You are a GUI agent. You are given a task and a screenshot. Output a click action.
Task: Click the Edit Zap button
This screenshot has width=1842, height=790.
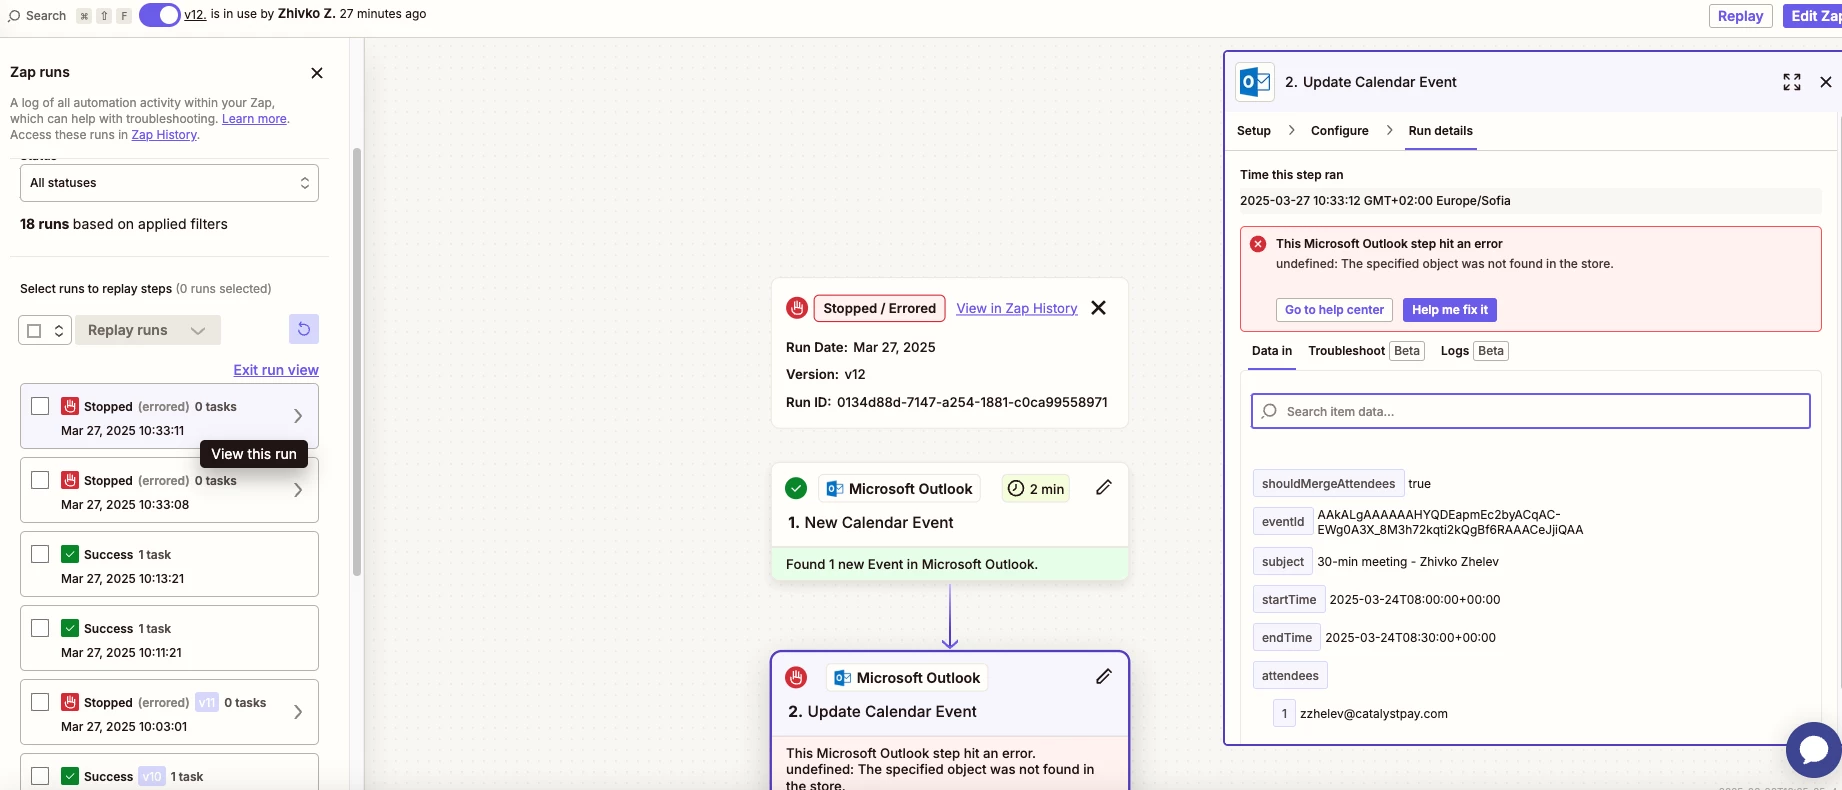[x=1812, y=16]
